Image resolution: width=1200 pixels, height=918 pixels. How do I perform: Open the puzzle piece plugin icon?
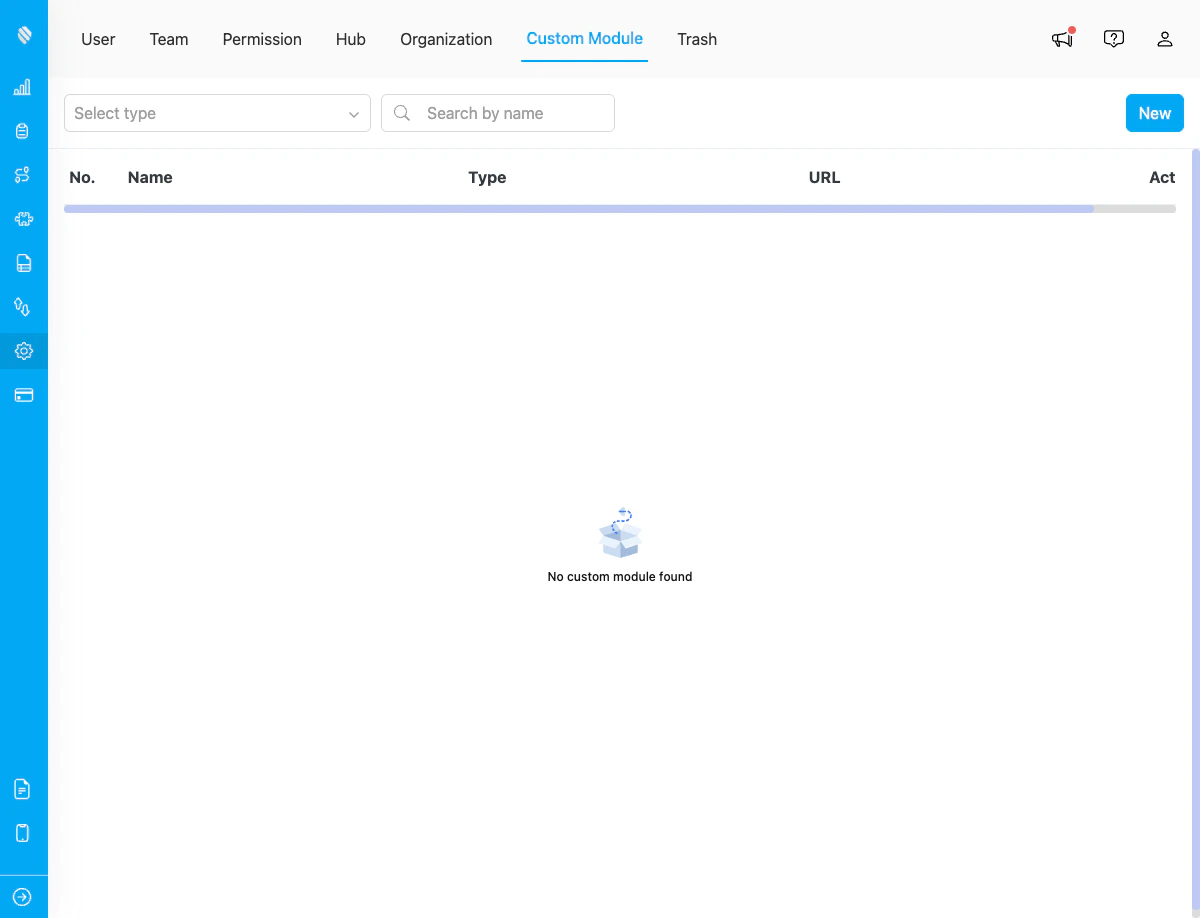[x=23, y=219]
